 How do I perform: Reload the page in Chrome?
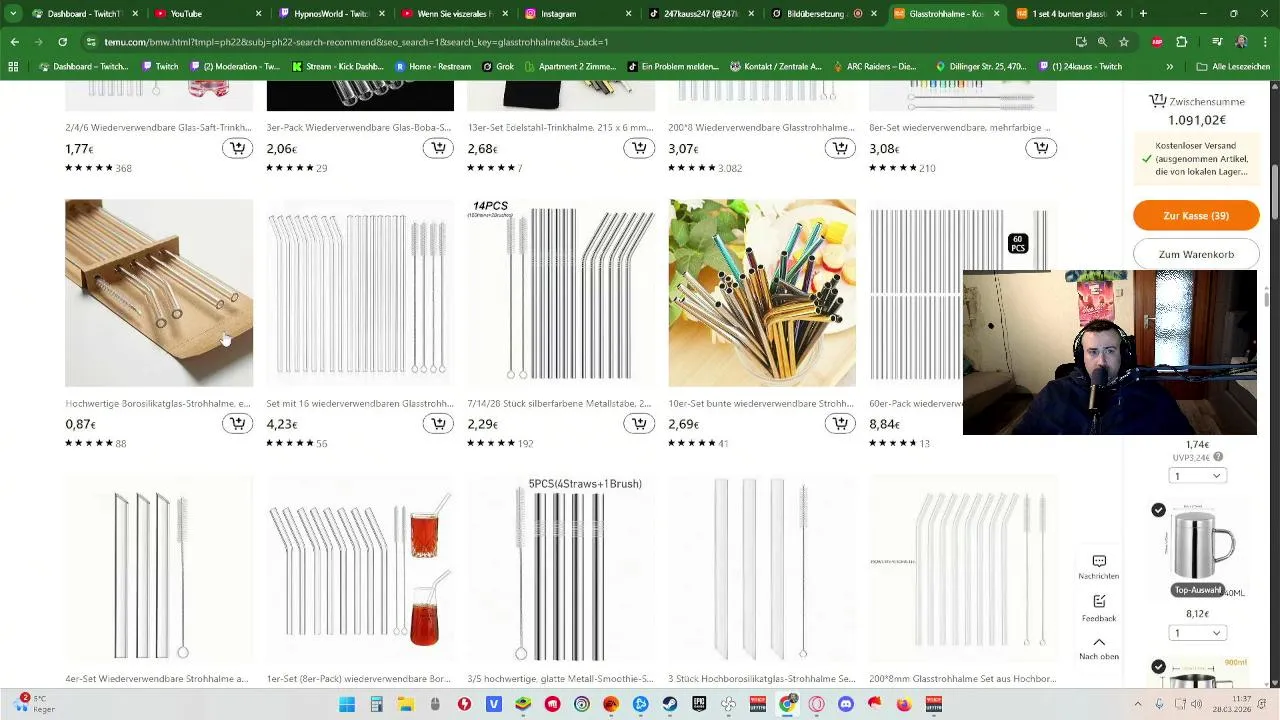coord(62,42)
